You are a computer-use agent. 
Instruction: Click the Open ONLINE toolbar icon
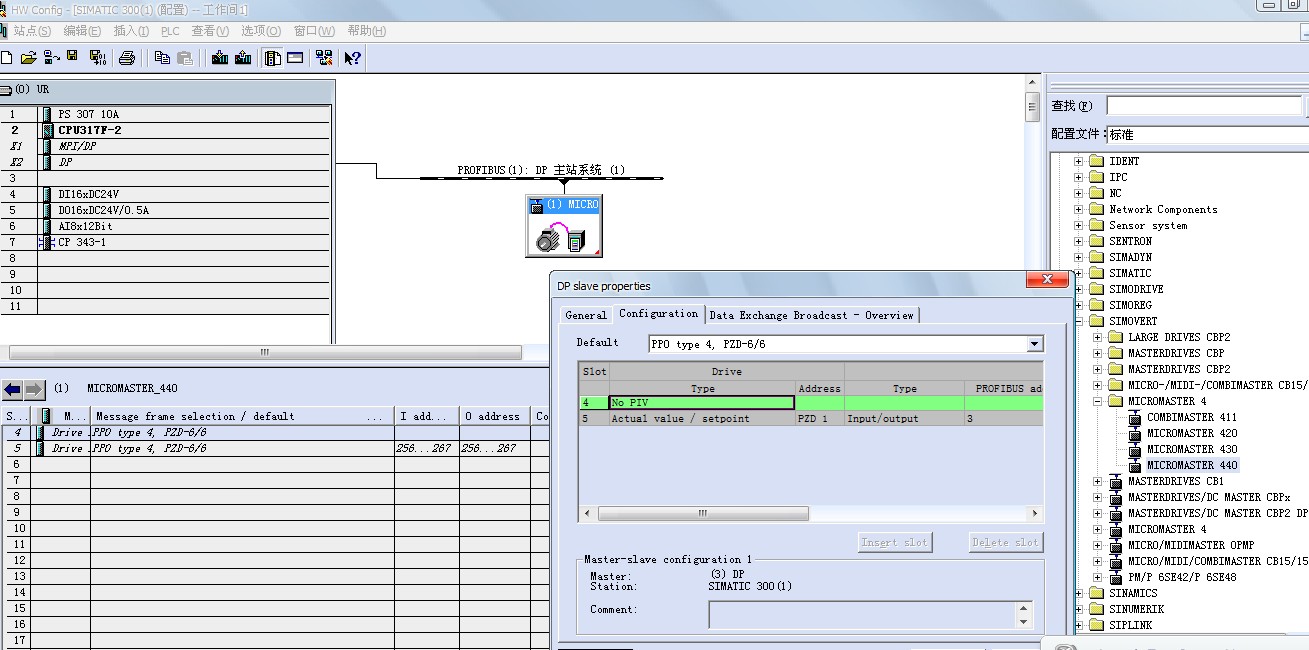coord(52,58)
